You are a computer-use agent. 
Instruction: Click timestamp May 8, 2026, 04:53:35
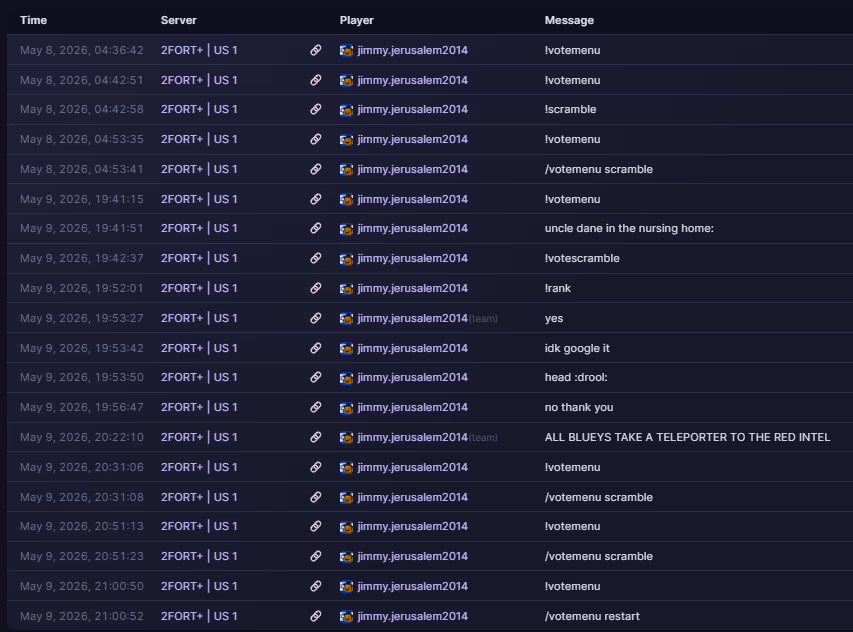click(x=82, y=139)
